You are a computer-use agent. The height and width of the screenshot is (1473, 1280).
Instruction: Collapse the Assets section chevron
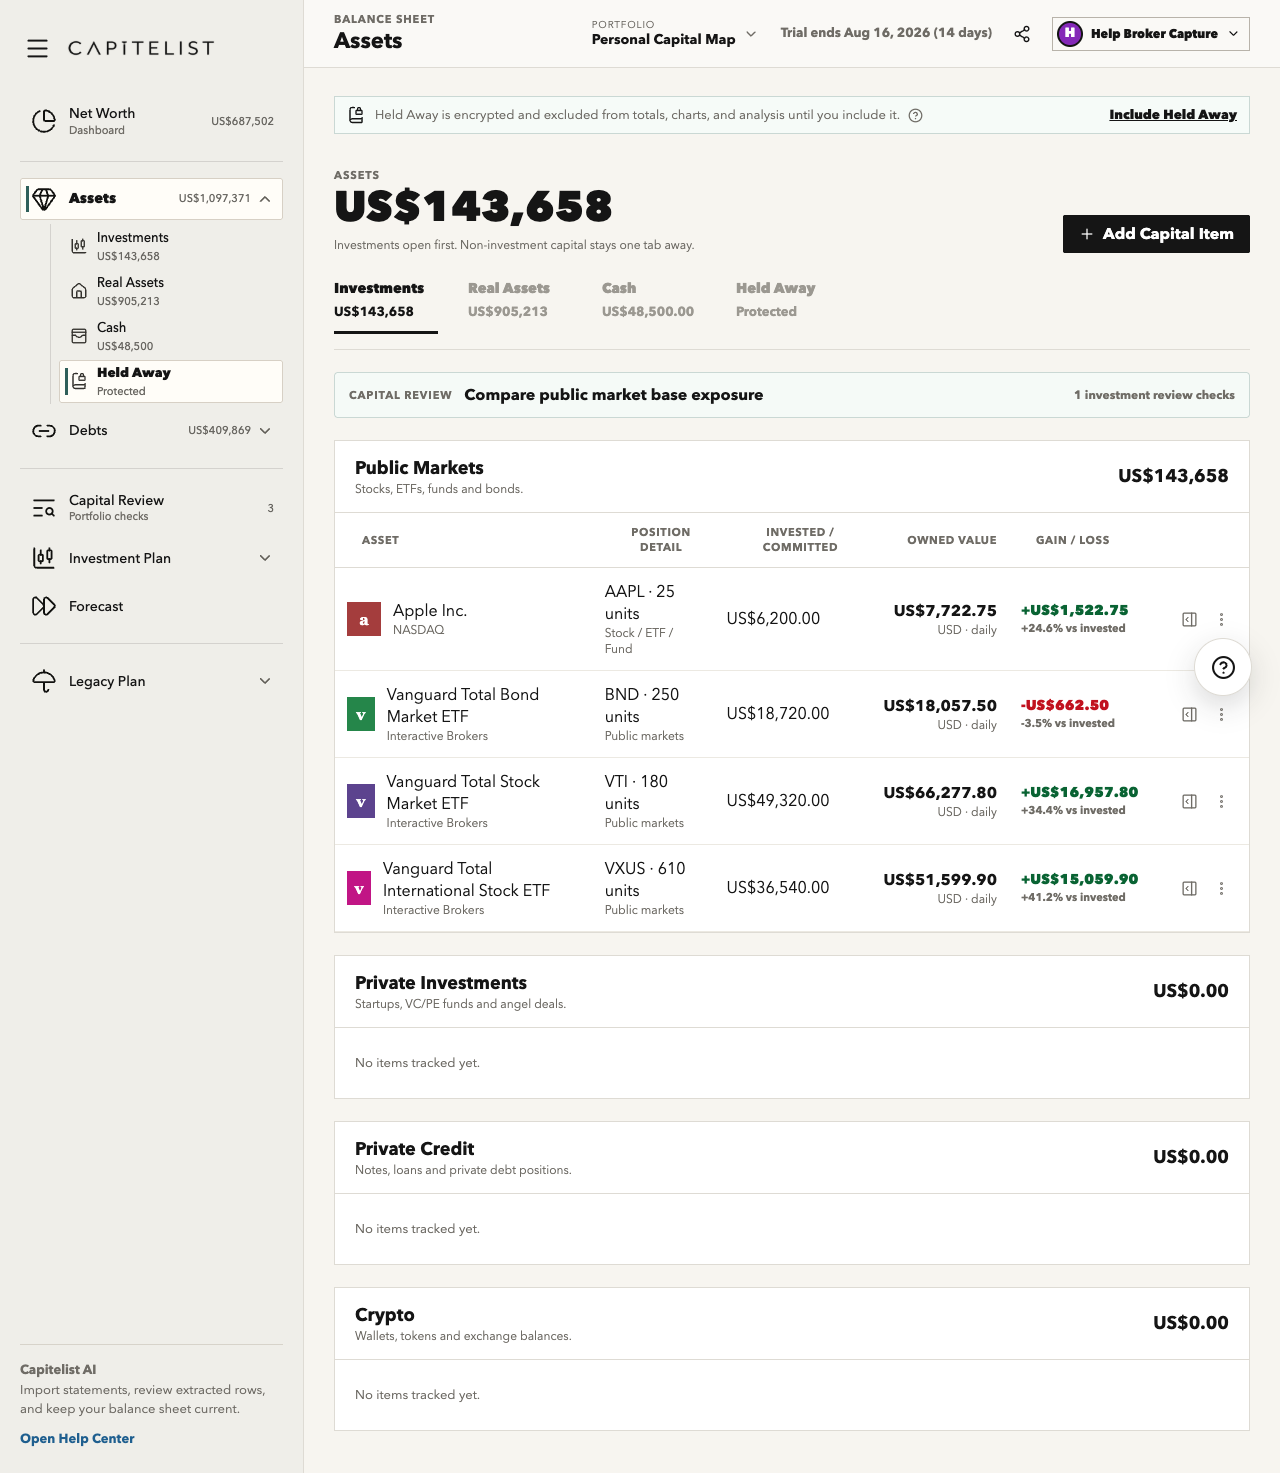coord(265,199)
